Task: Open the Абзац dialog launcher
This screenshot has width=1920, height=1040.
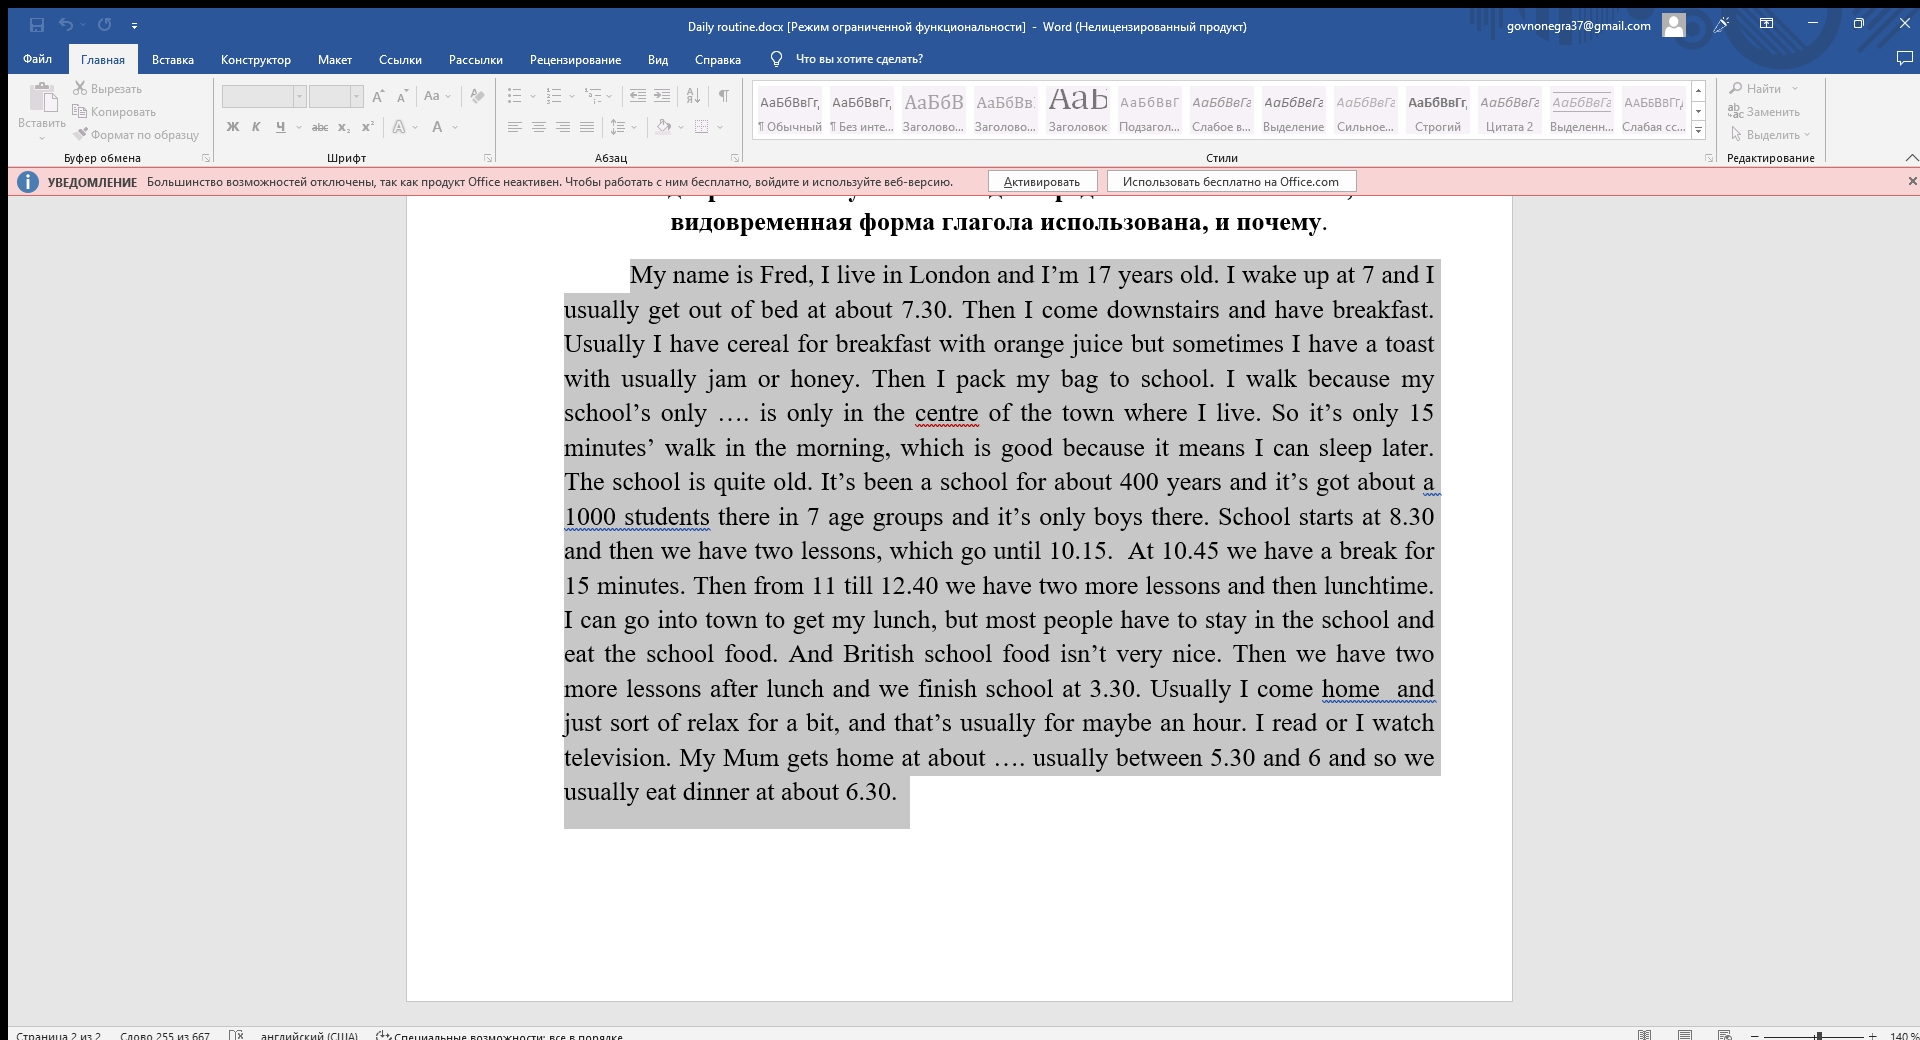Action: 735,158
